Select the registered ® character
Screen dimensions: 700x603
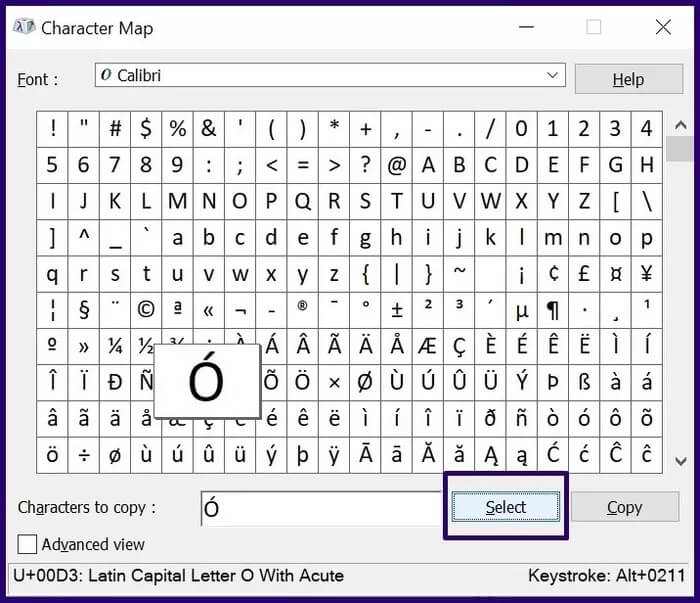click(302, 310)
